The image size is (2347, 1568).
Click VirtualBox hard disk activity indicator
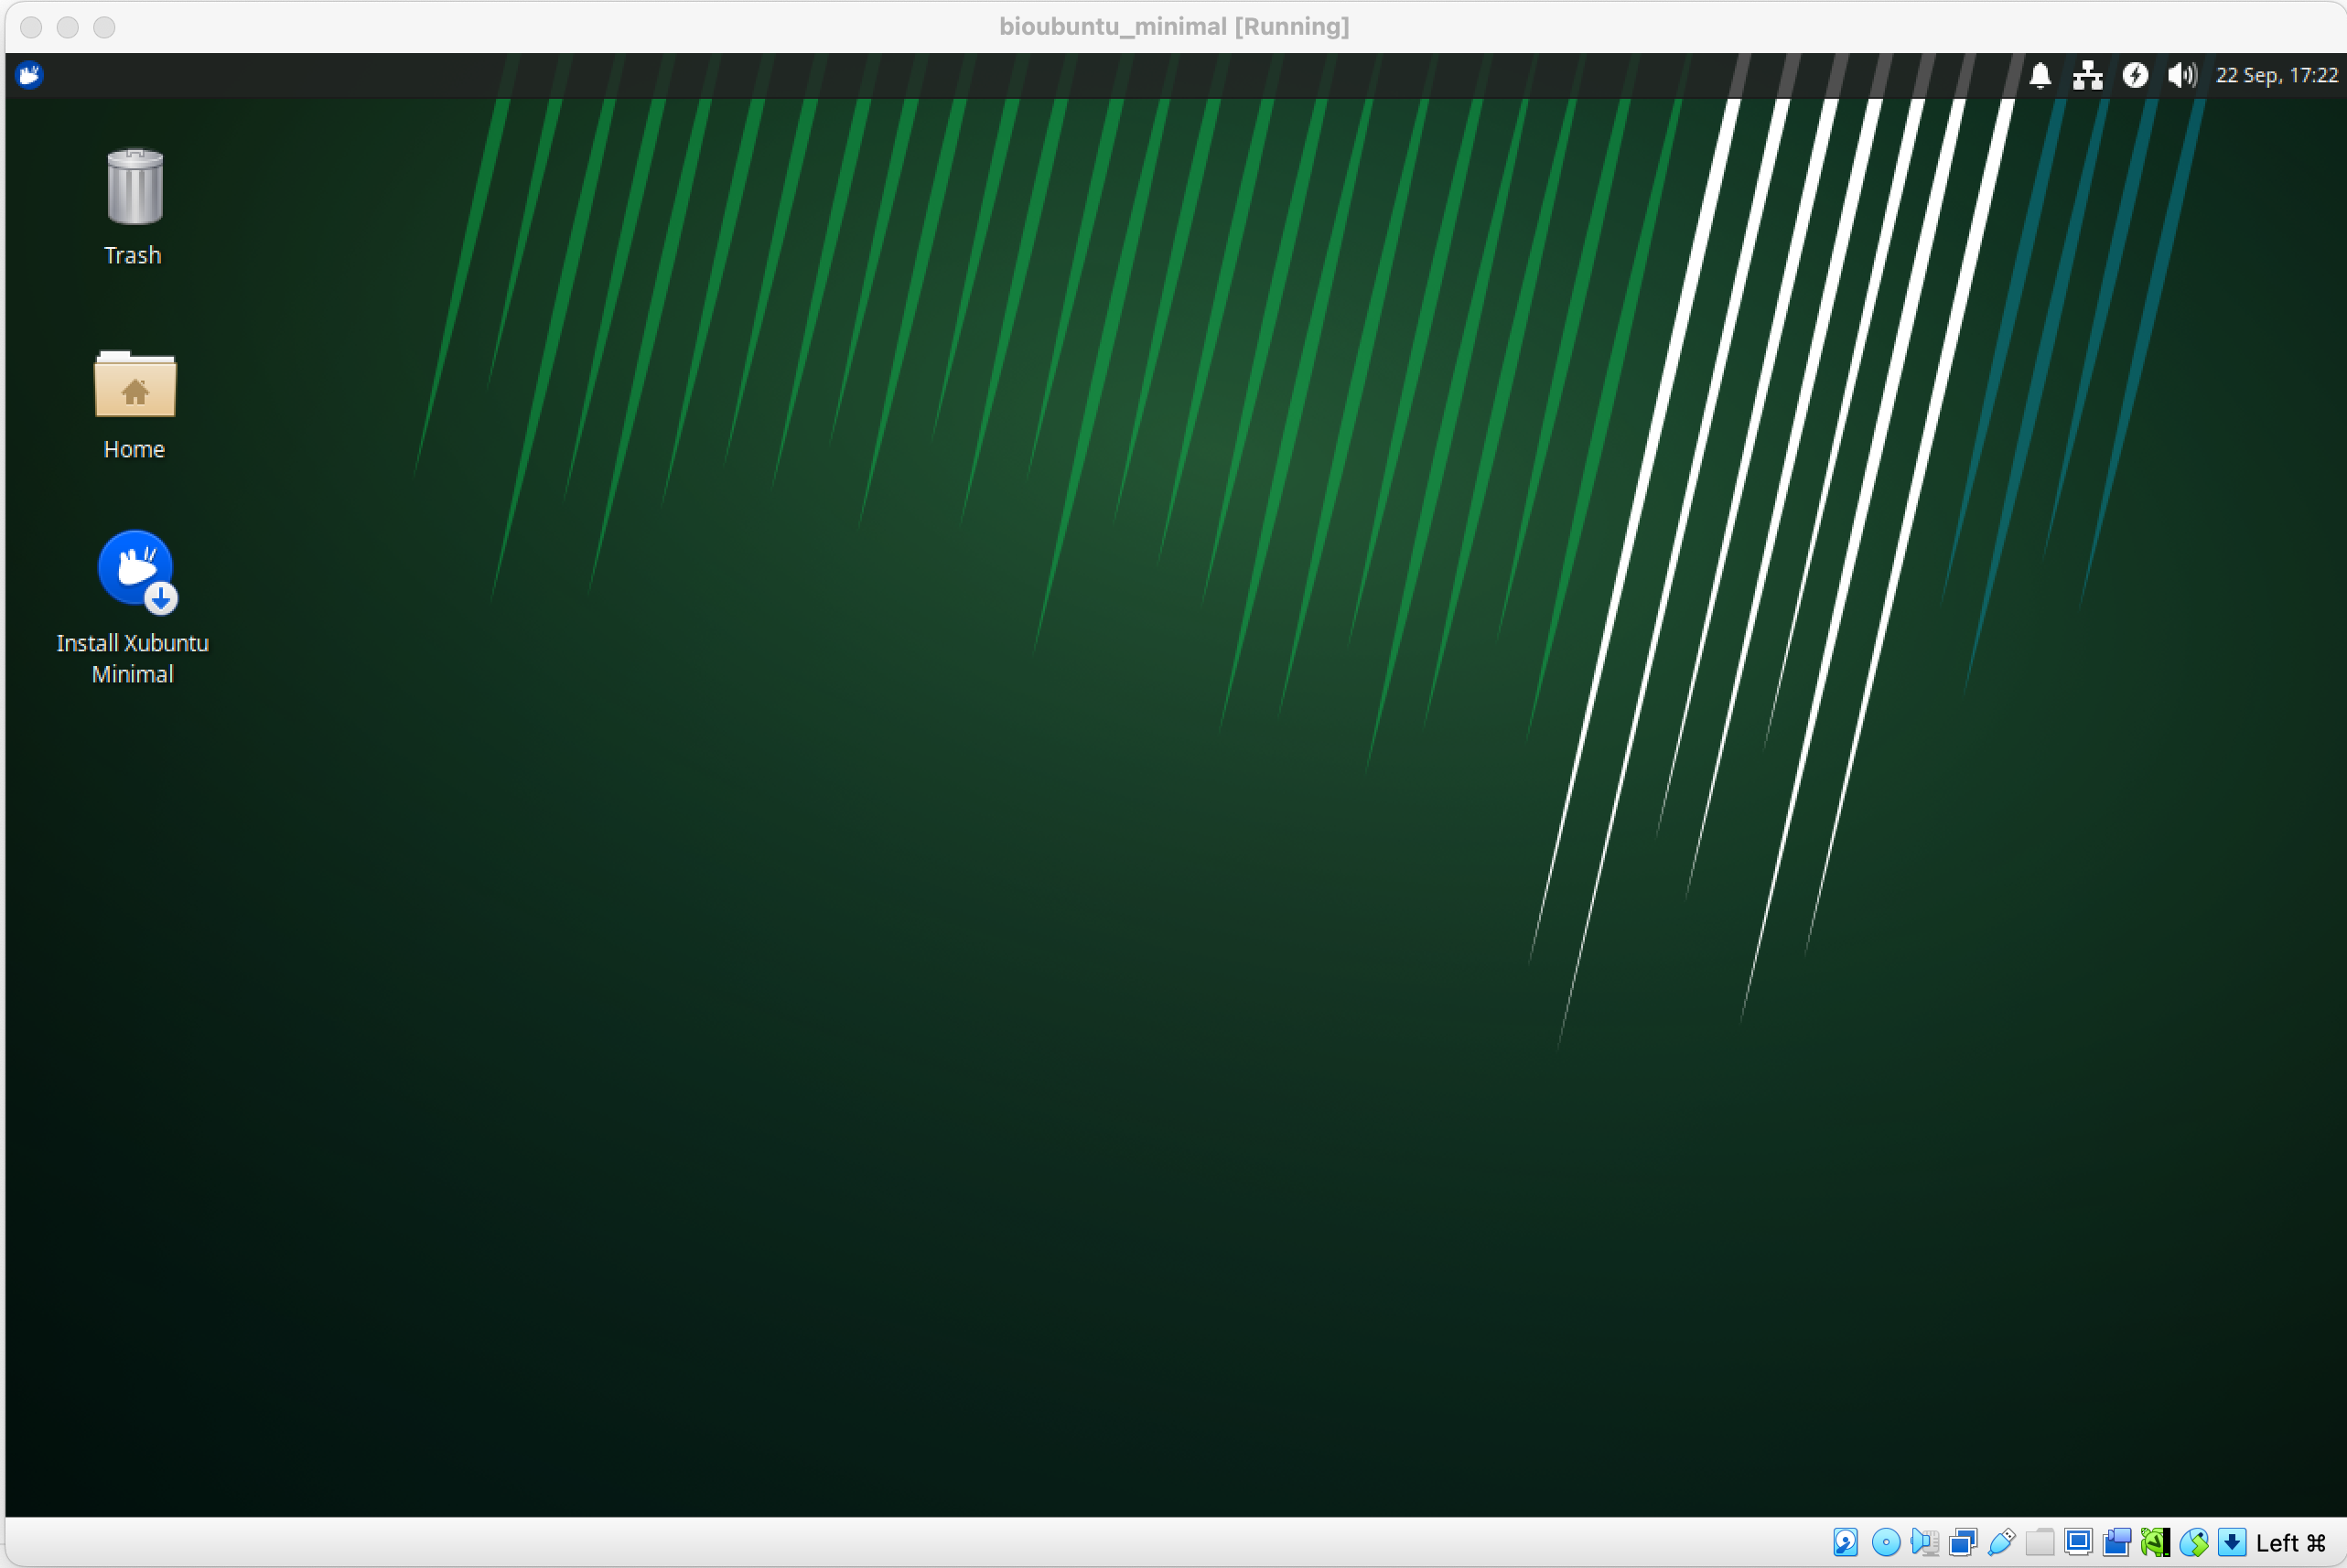(1845, 1542)
